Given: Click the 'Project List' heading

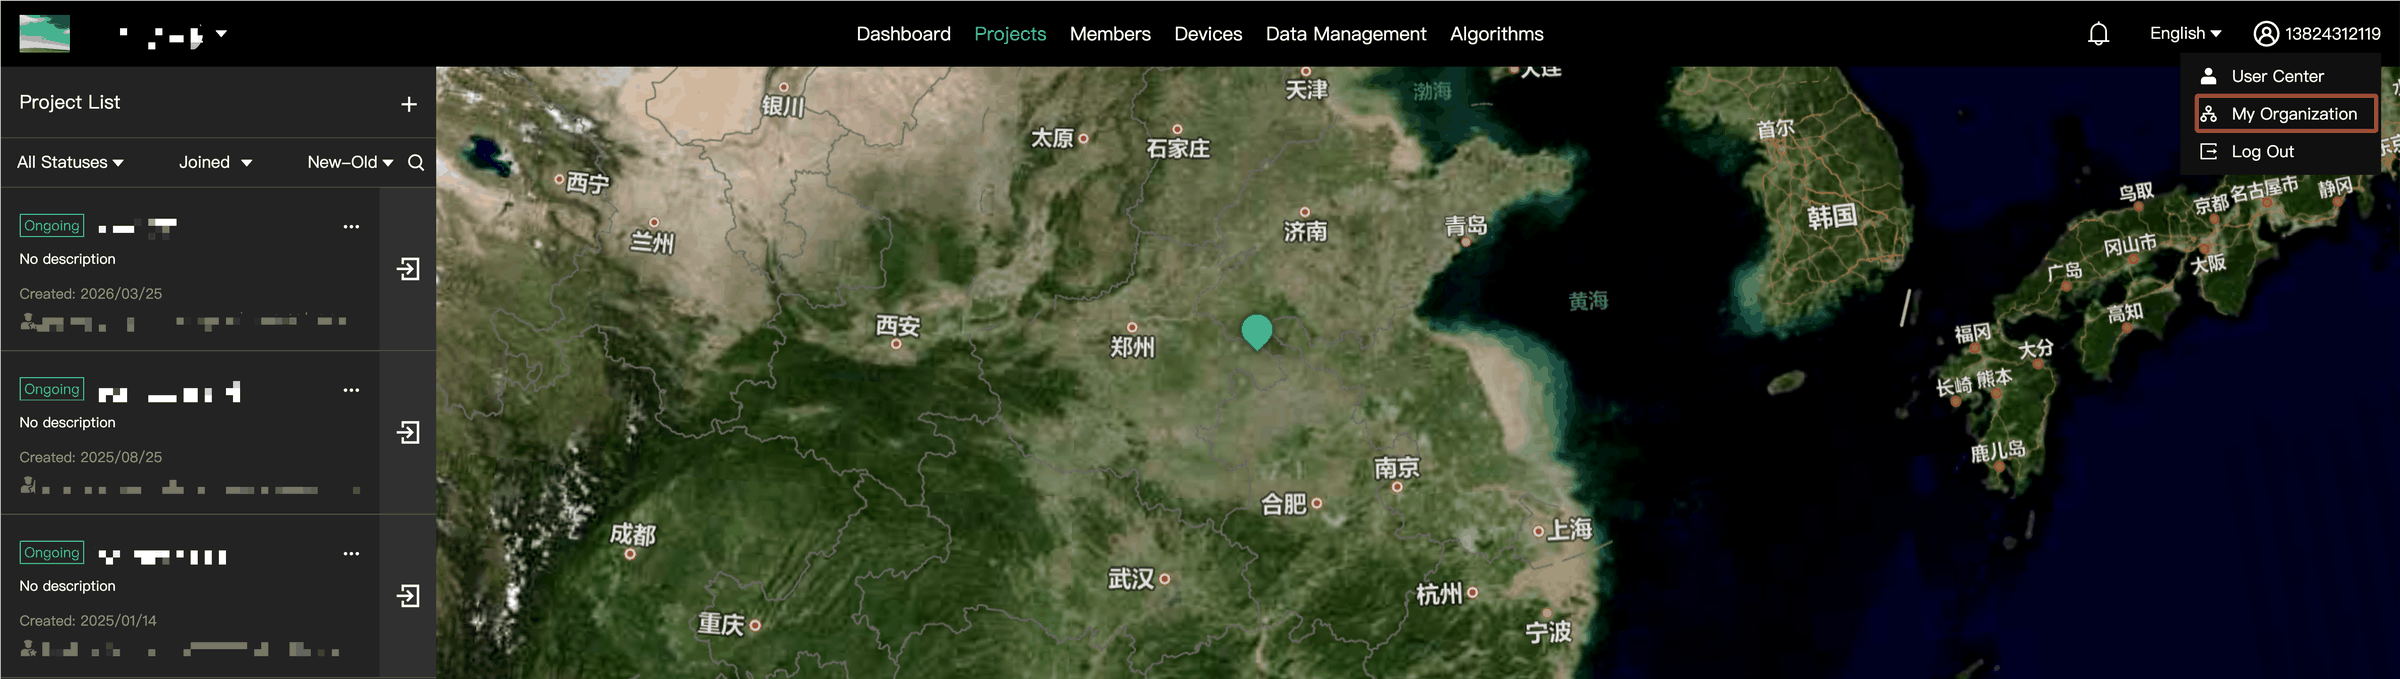Looking at the screenshot, I should pyautogui.click(x=70, y=102).
